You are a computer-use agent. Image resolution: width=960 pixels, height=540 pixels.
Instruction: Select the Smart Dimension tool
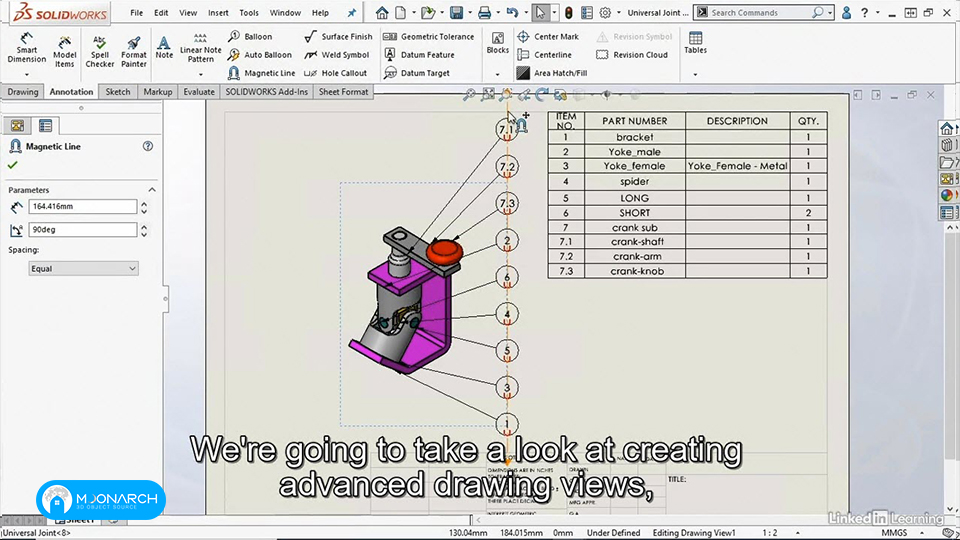[x=26, y=48]
